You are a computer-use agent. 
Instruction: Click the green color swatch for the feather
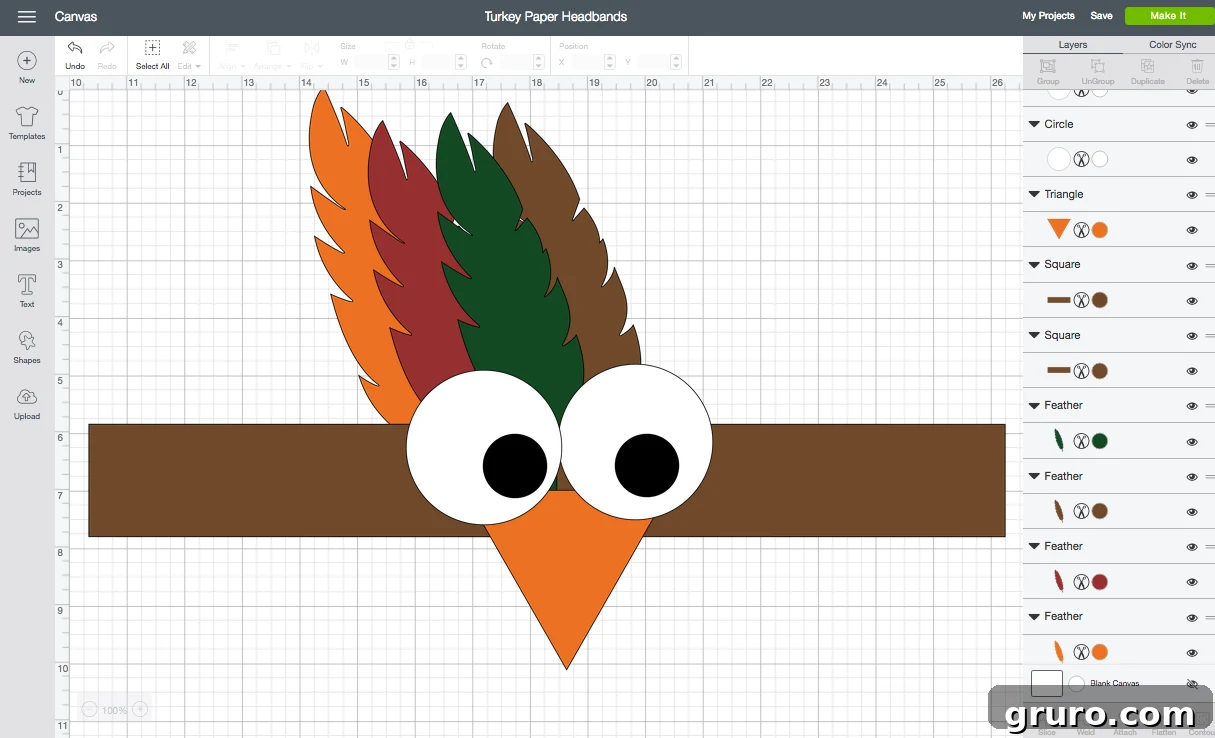pyautogui.click(x=1100, y=441)
